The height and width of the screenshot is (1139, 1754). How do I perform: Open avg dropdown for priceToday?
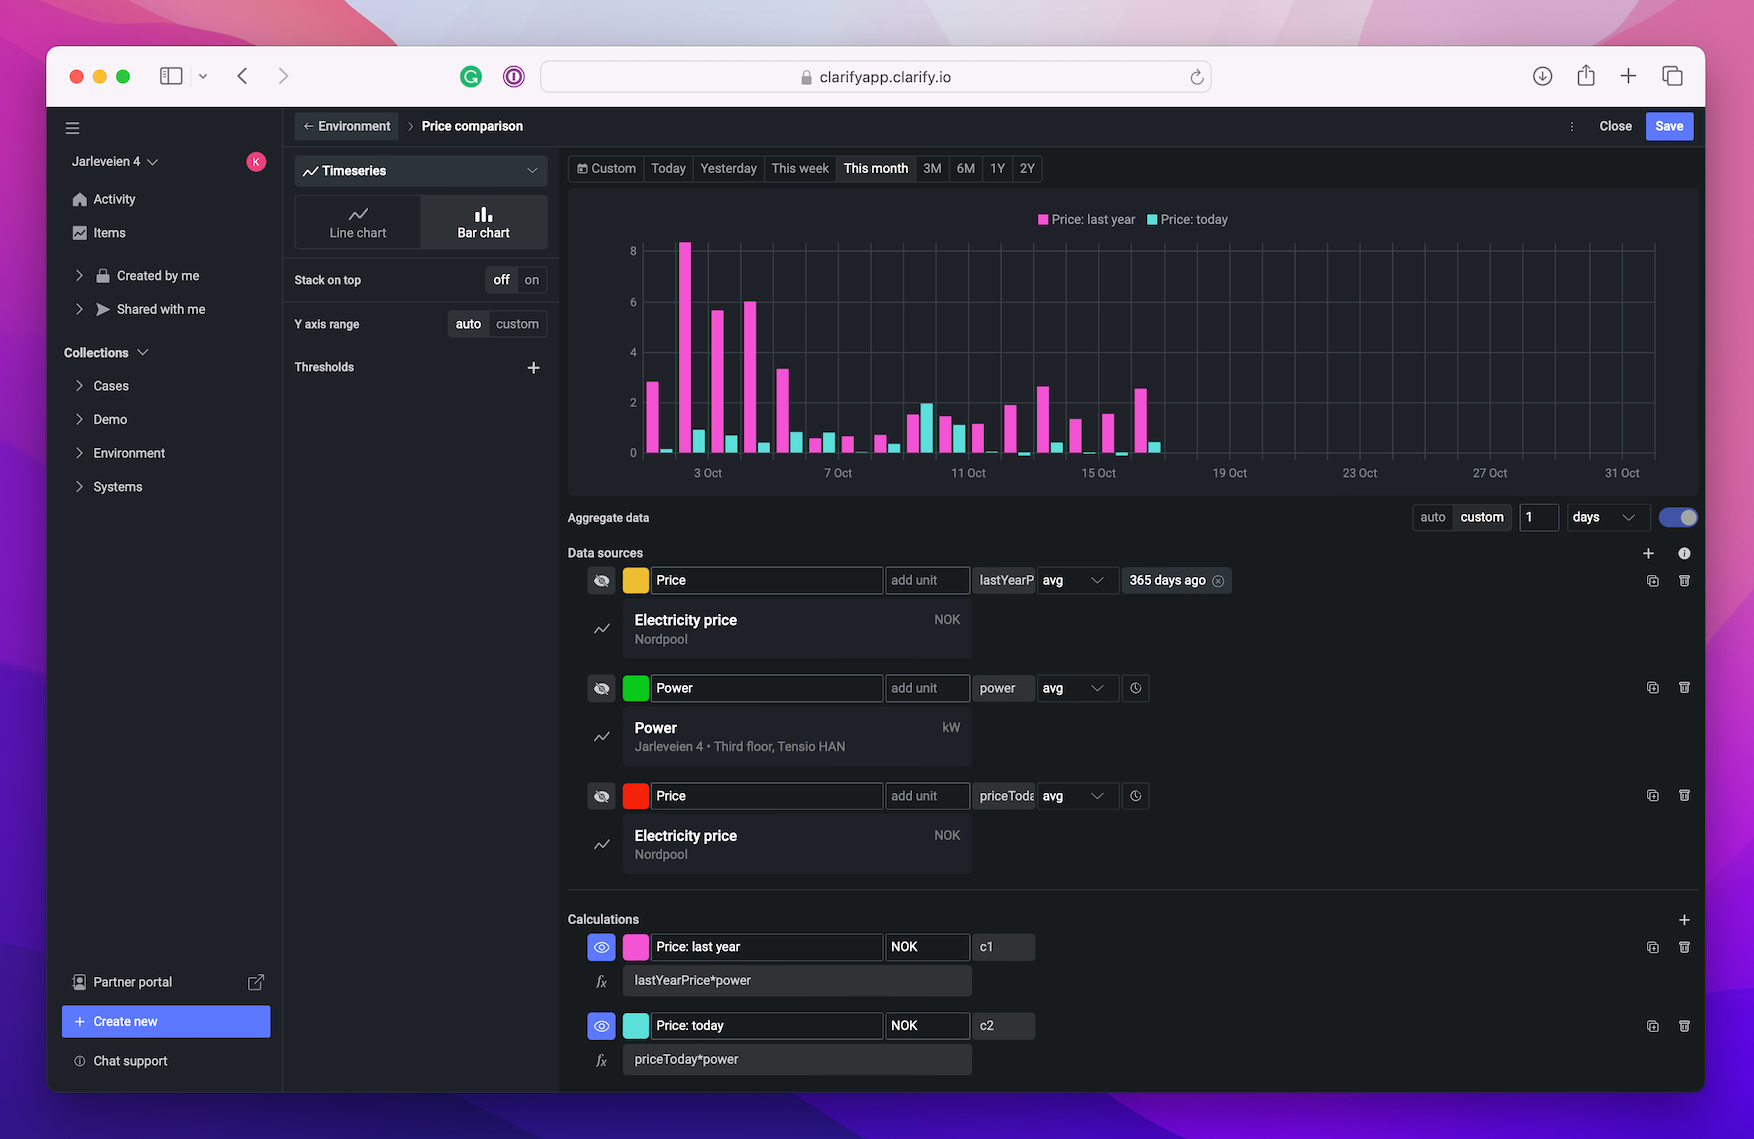click(1076, 796)
